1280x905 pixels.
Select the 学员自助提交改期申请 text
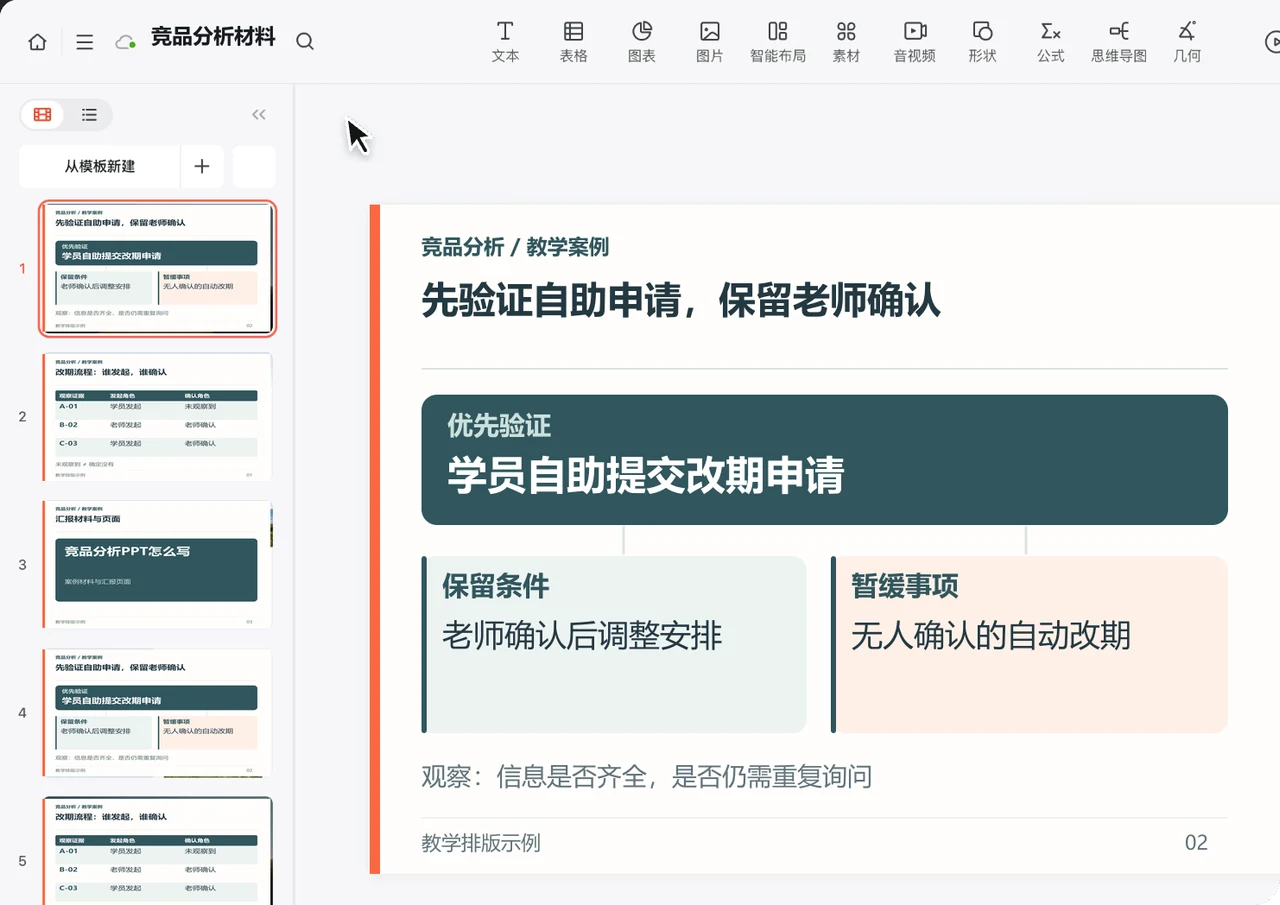[646, 476]
